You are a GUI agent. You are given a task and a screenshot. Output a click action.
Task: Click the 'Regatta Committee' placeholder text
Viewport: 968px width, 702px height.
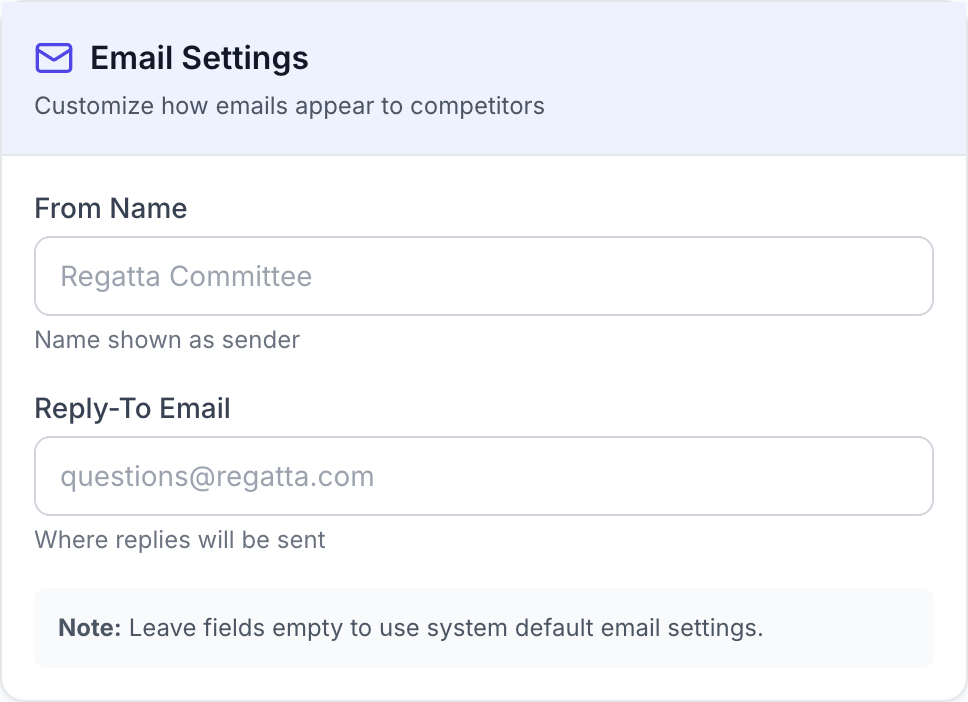click(x=186, y=276)
